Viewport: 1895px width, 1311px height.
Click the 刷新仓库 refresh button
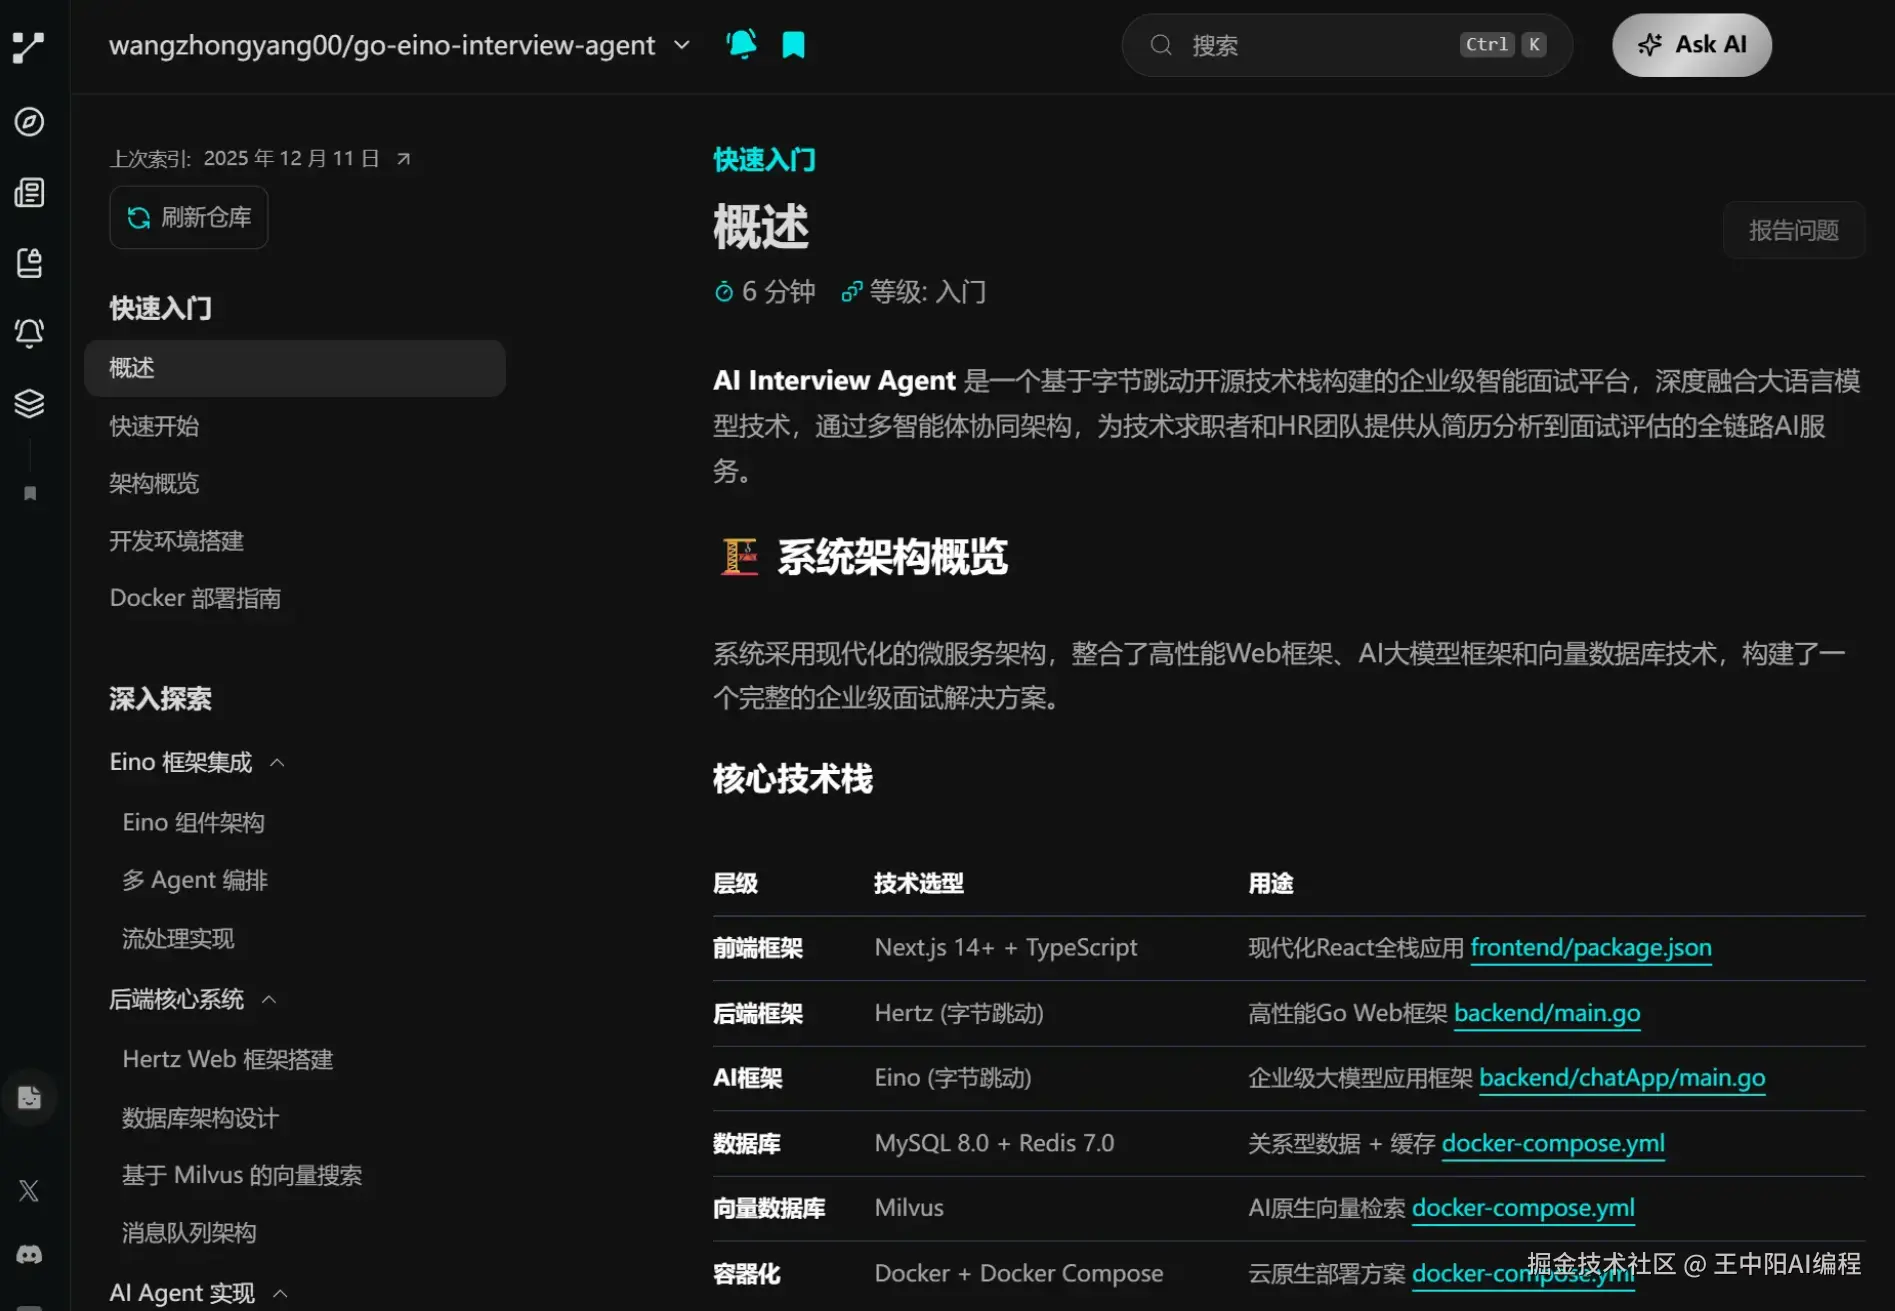[189, 217]
